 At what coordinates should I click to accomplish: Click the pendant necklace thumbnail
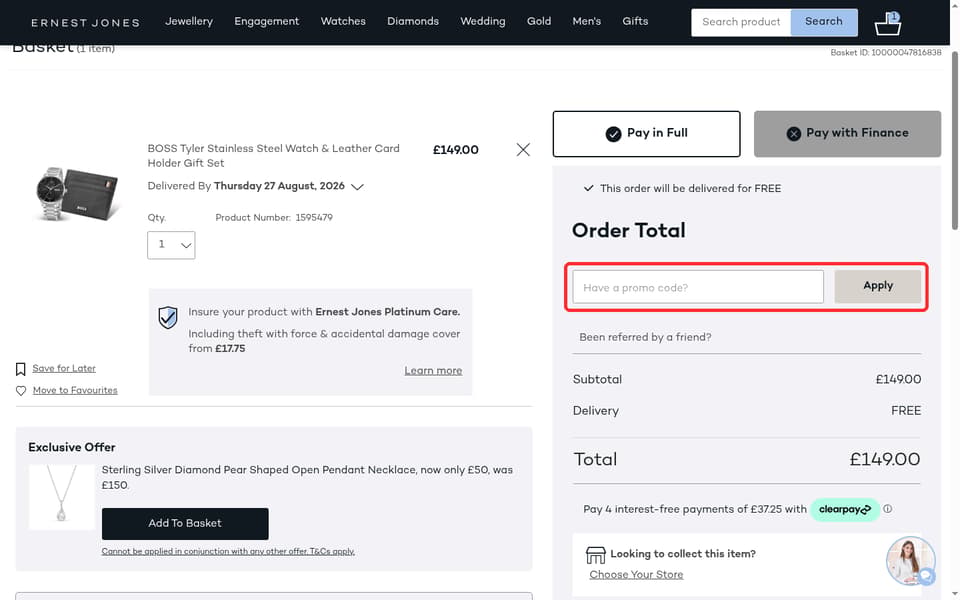click(x=61, y=495)
